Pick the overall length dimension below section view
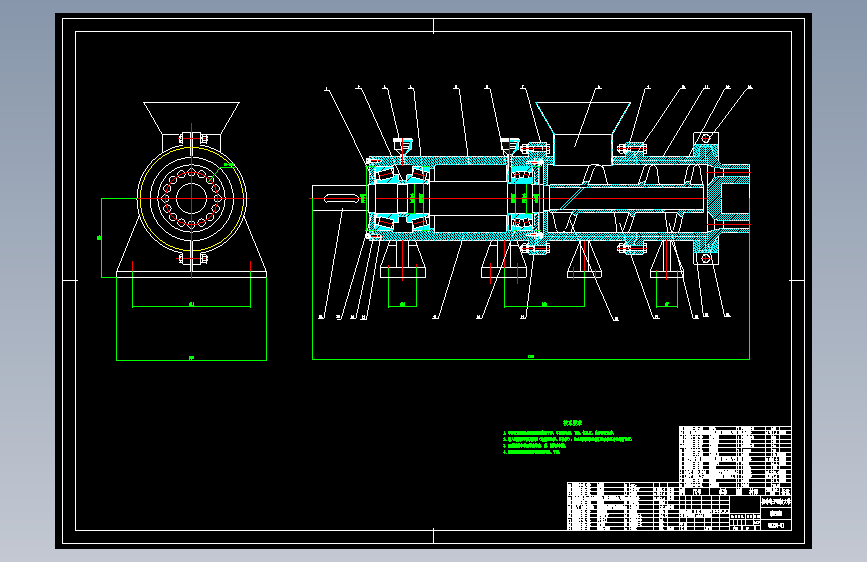 [x=531, y=359]
